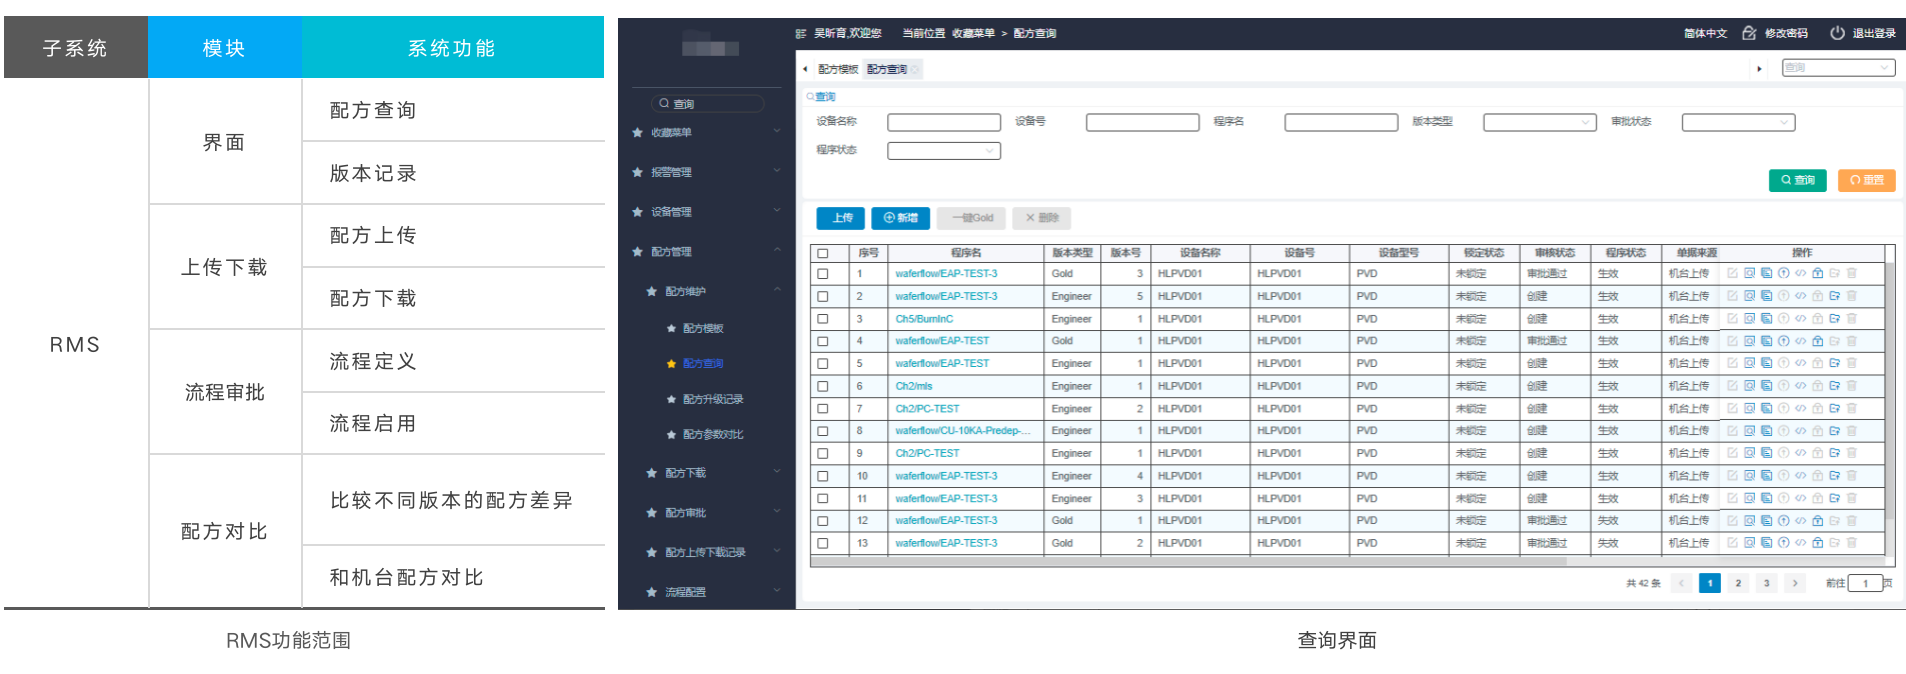This screenshot has height=674, width=1906.
Task: Open 配方升级记录 in the sidebar
Action: click(x=712, y=399)
